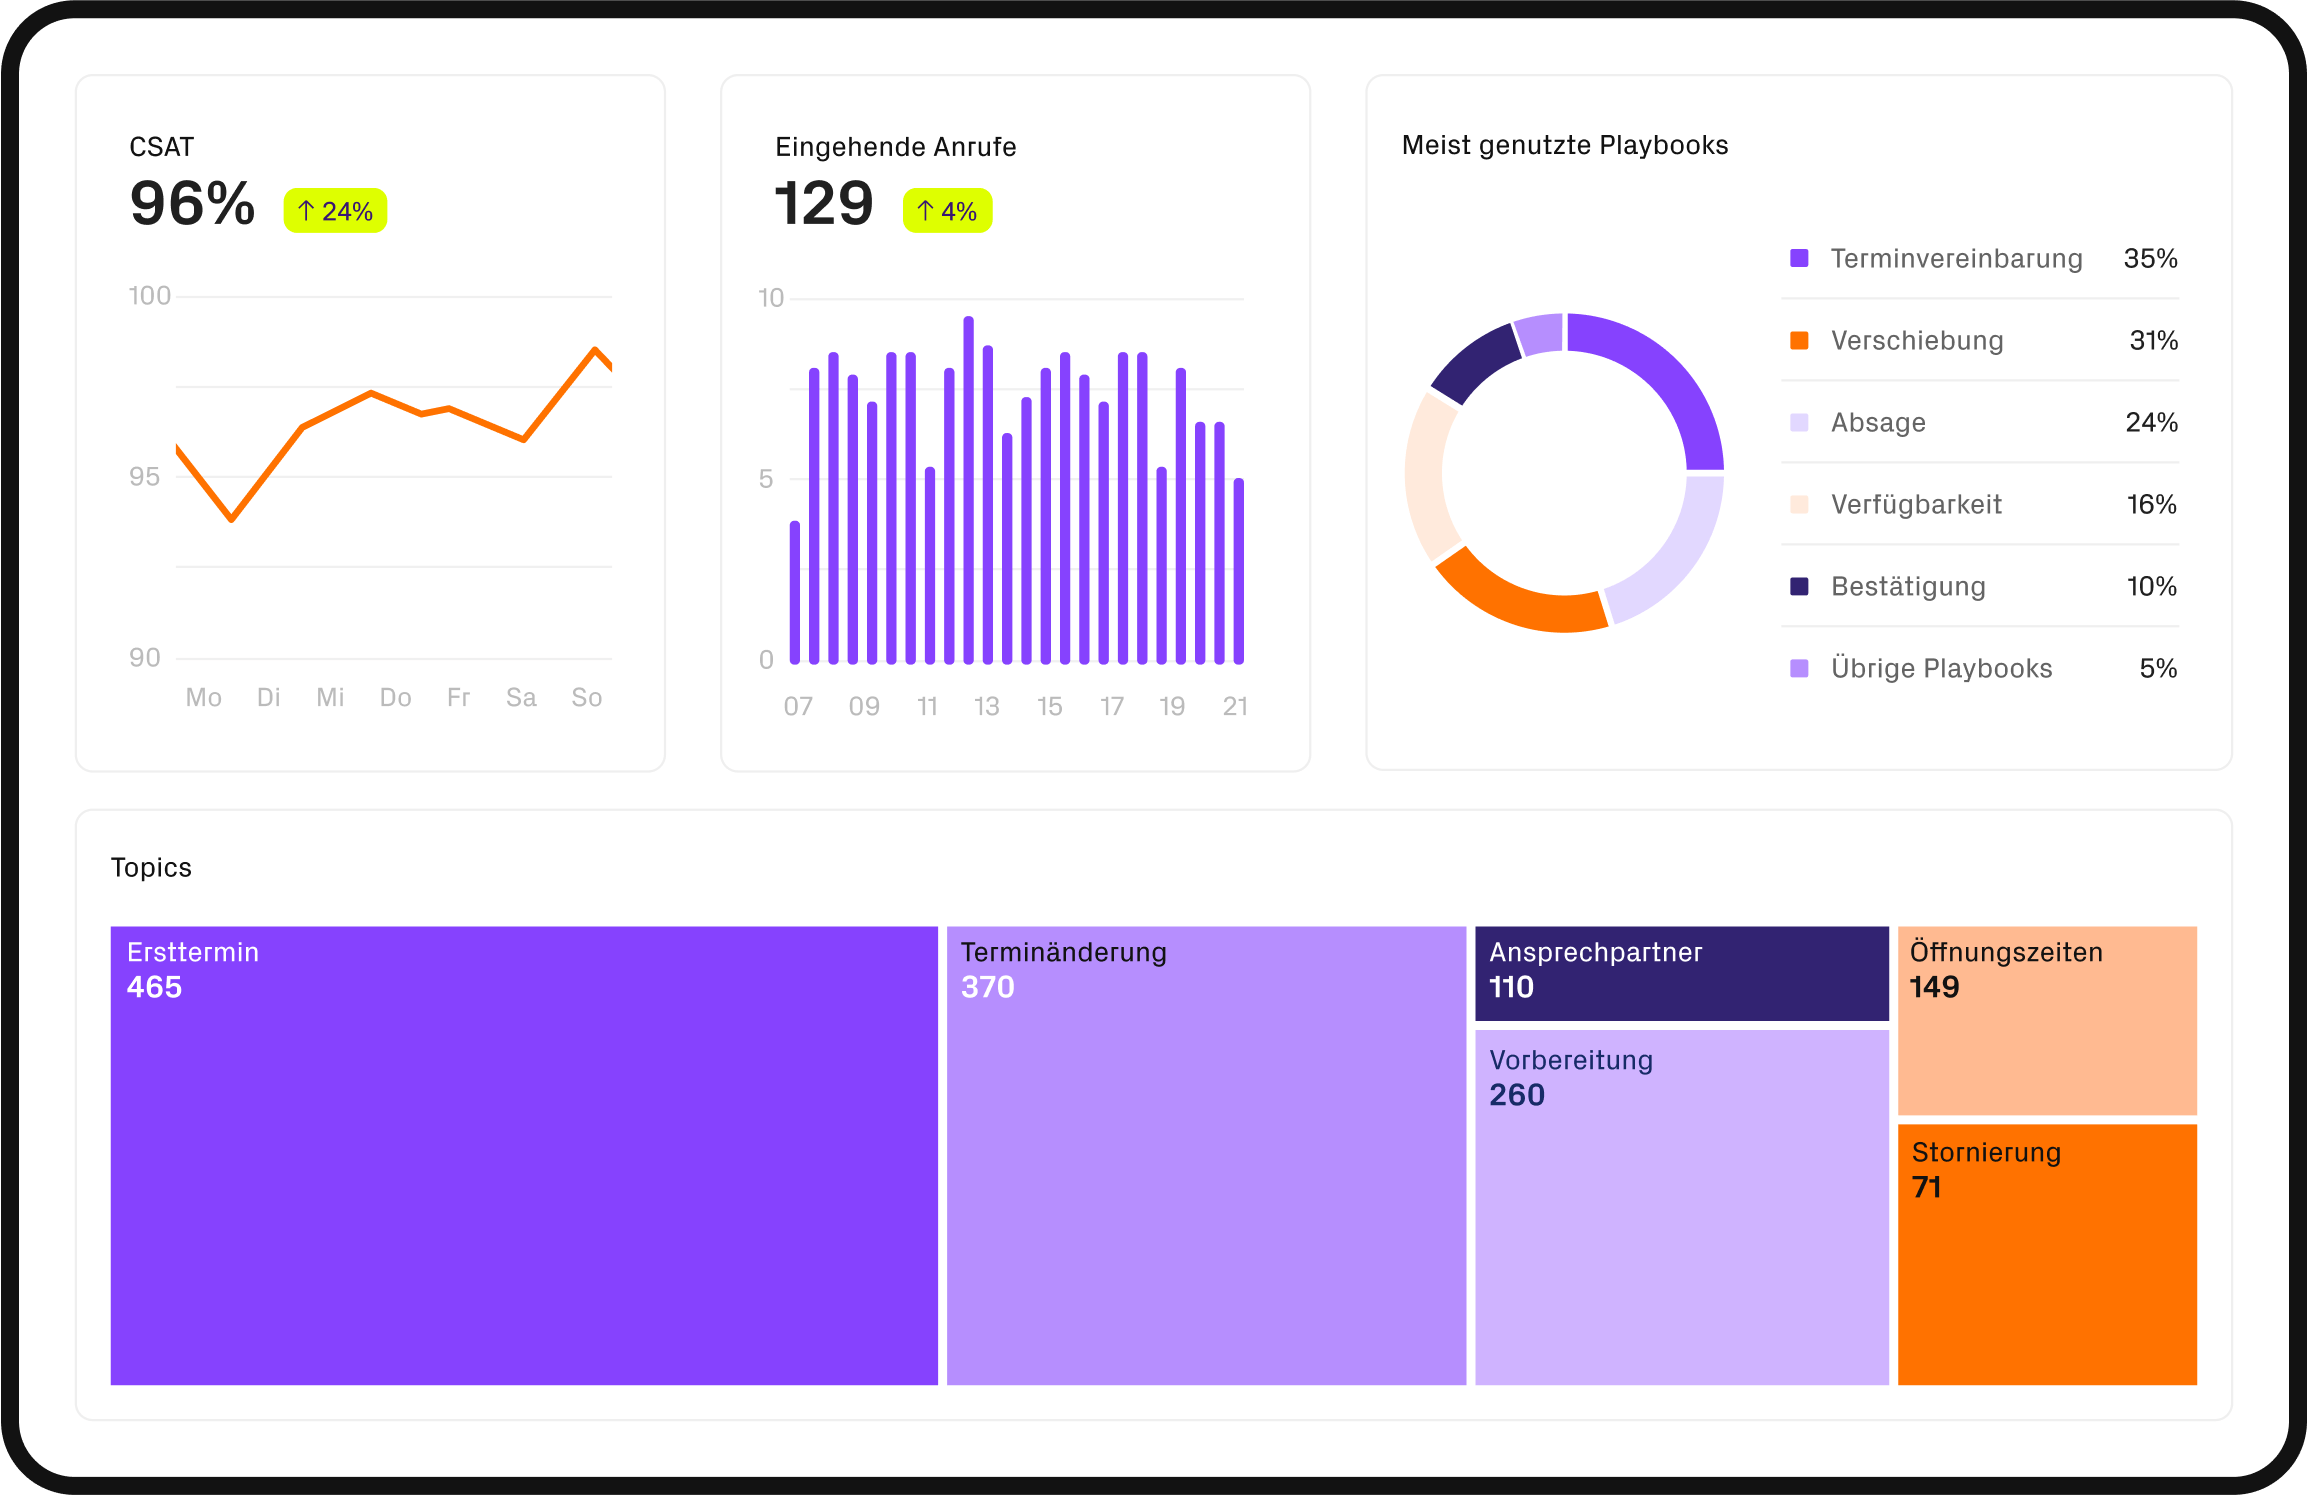The width and height of the screenshot is (2308, 1496).
Task: Open the Eingehende Anrufe panel
Action: 894,146
